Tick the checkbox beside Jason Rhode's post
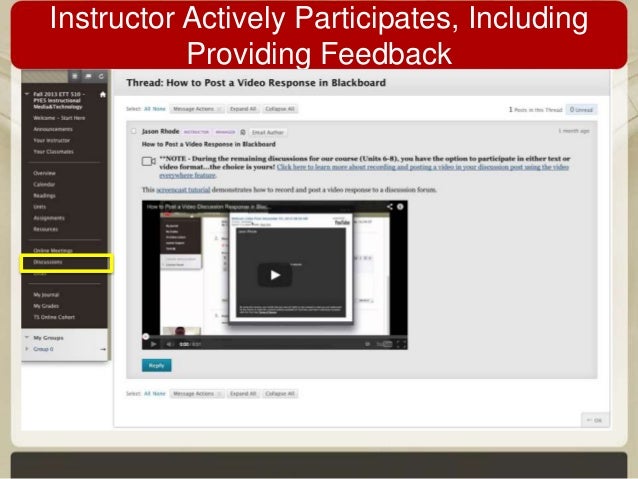This screenshot has height=479, width=638. pos(133,131)
